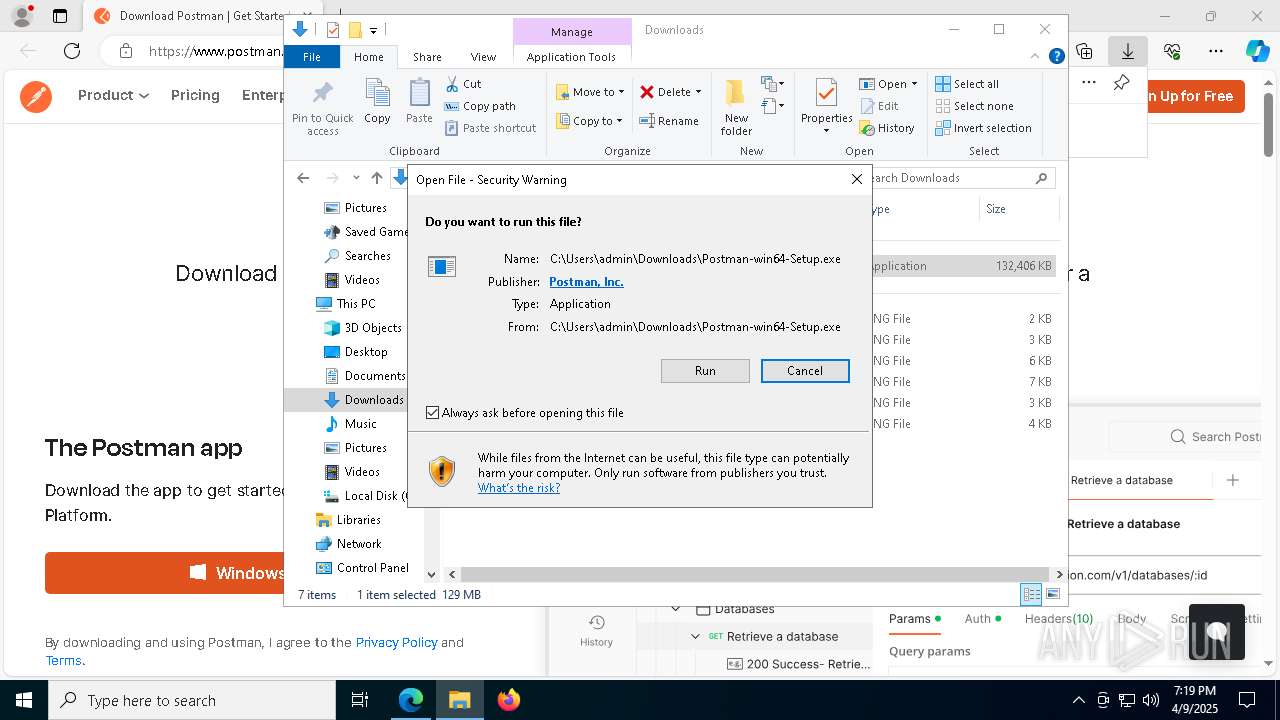Switch to large icons view layout
Viewport: 1280px width, 720px height.
click(x=1052, y=594)
